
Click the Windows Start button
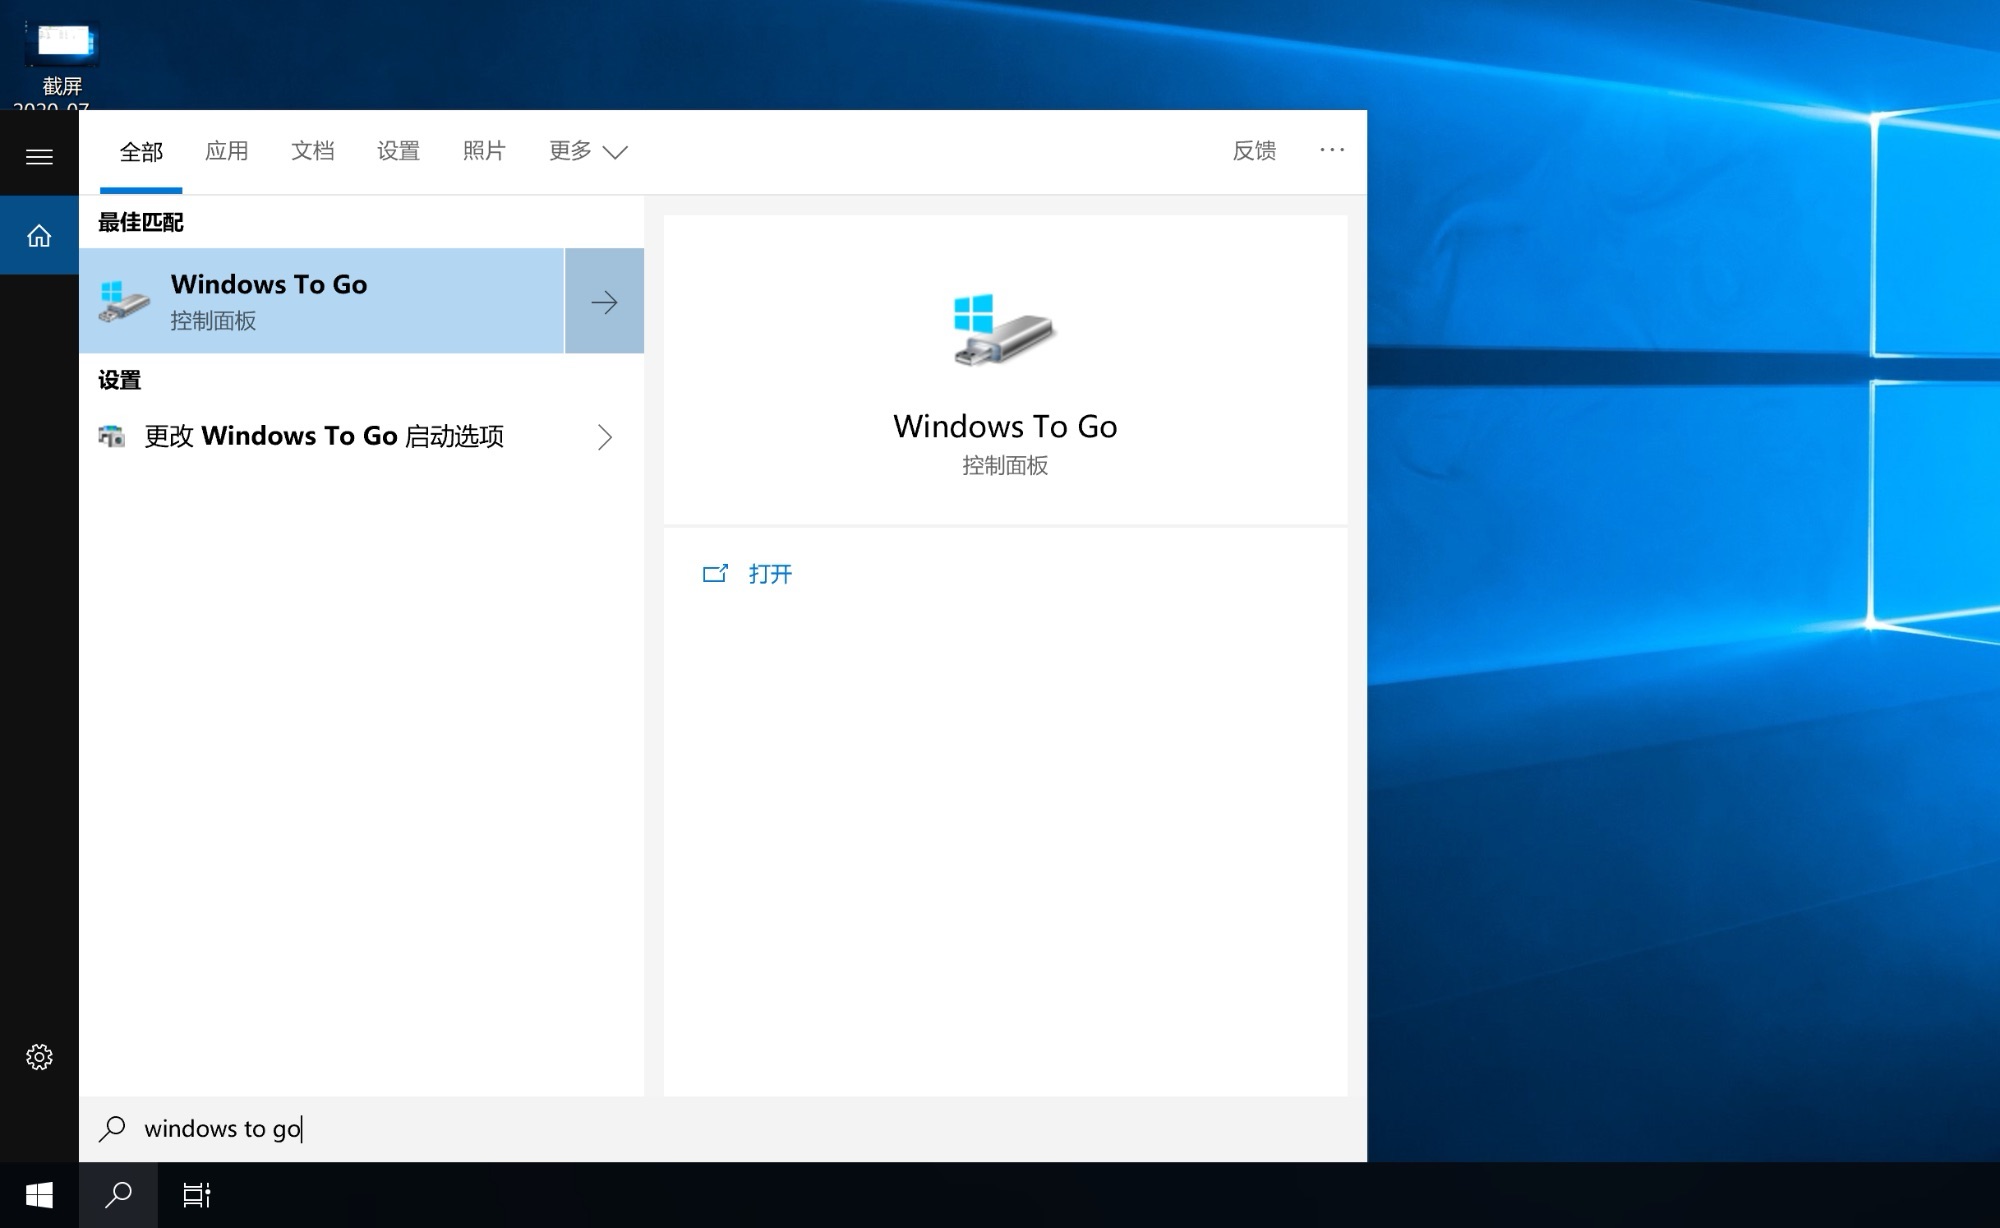point(39,1195)
